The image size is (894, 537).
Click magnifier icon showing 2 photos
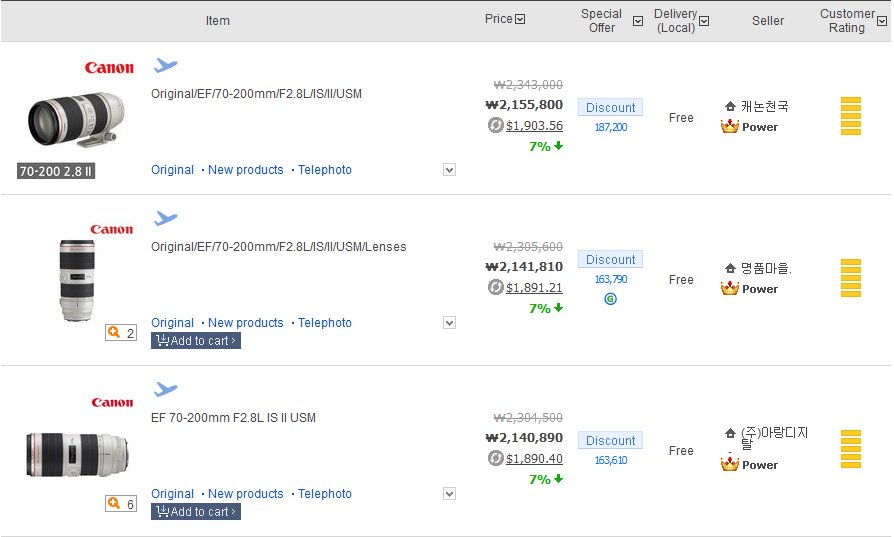pos(121,333)
